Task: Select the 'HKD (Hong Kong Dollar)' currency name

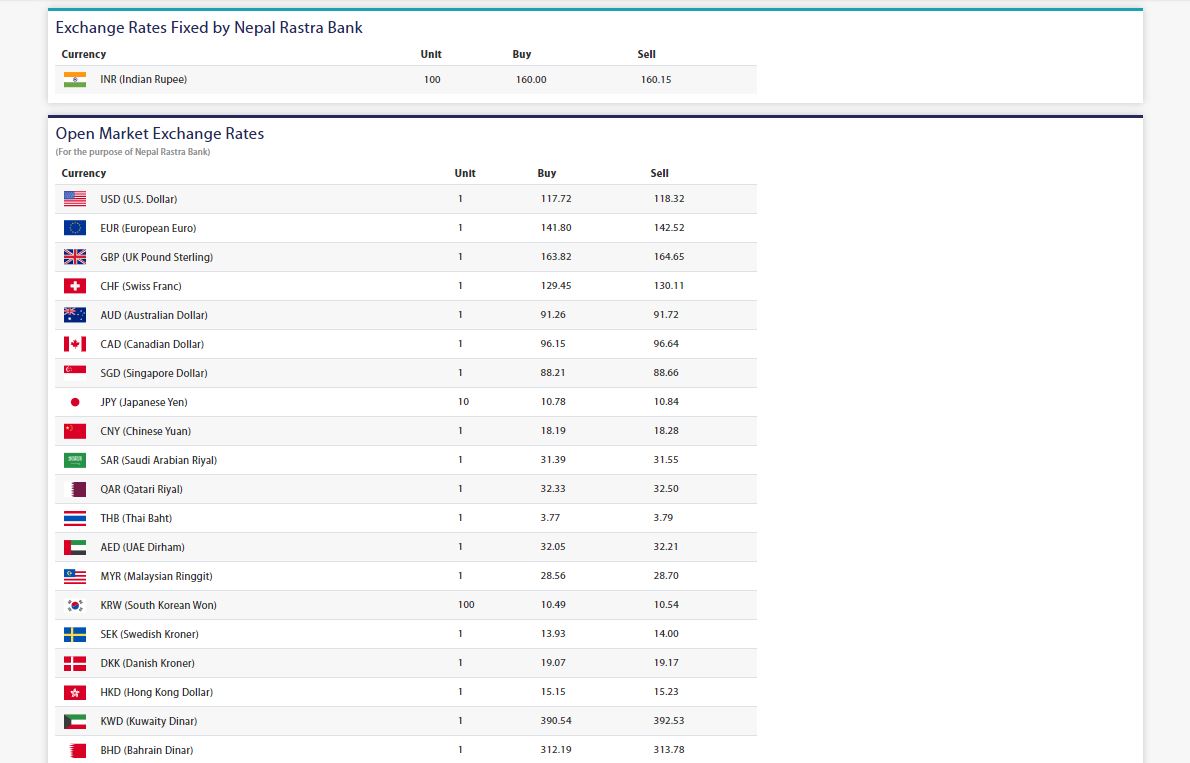Action: click(x=157, y=692)
